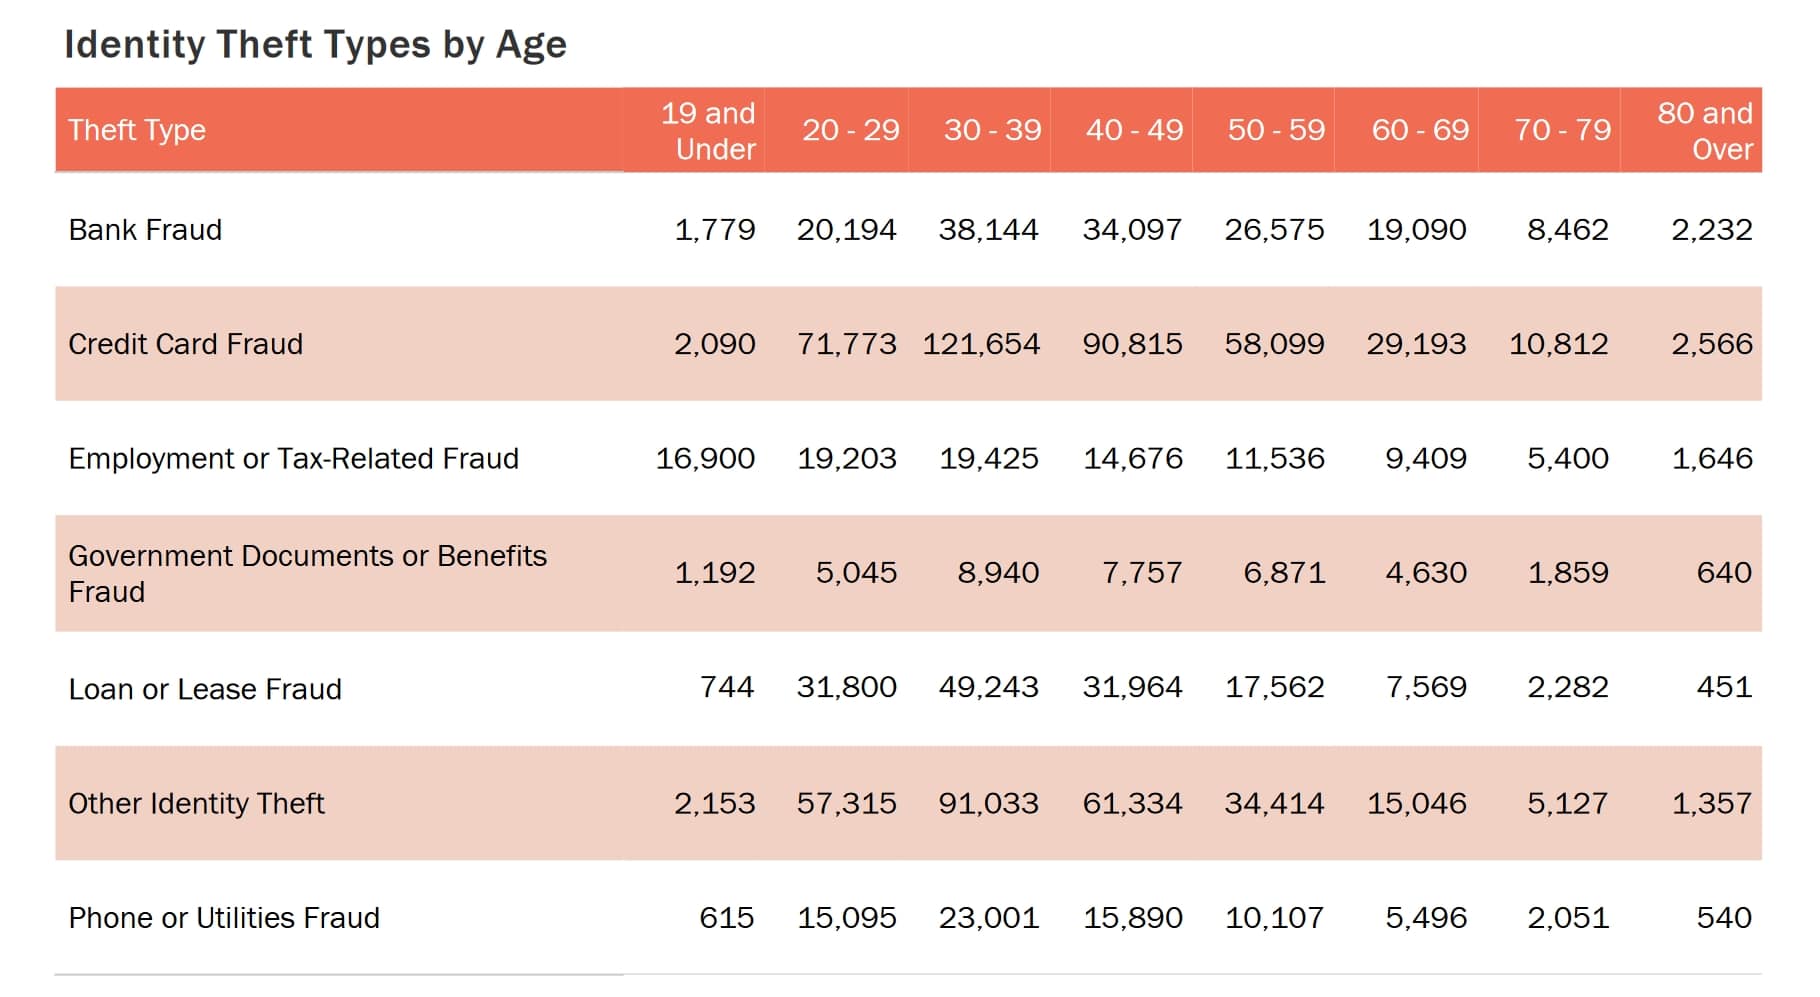The image size is (1820, 997).
Task: Select the "Phone or Utilities Fraud" row label
Action: coord(224,918)
